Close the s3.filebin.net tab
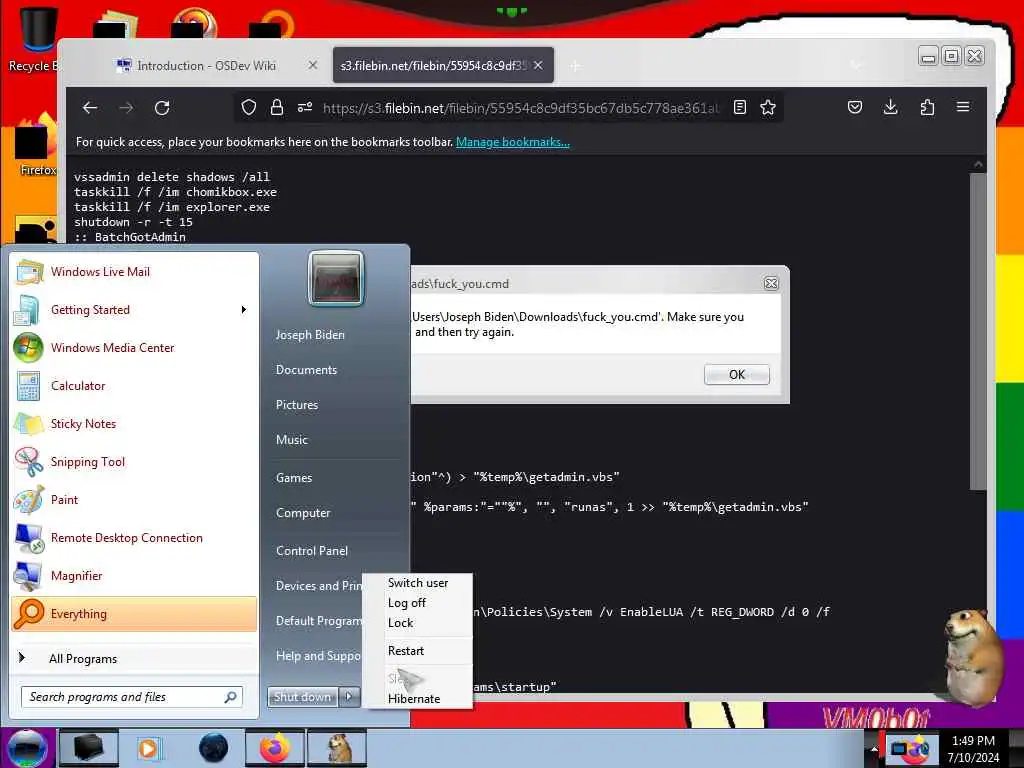 pyautogui.click(x=538, y=65)
